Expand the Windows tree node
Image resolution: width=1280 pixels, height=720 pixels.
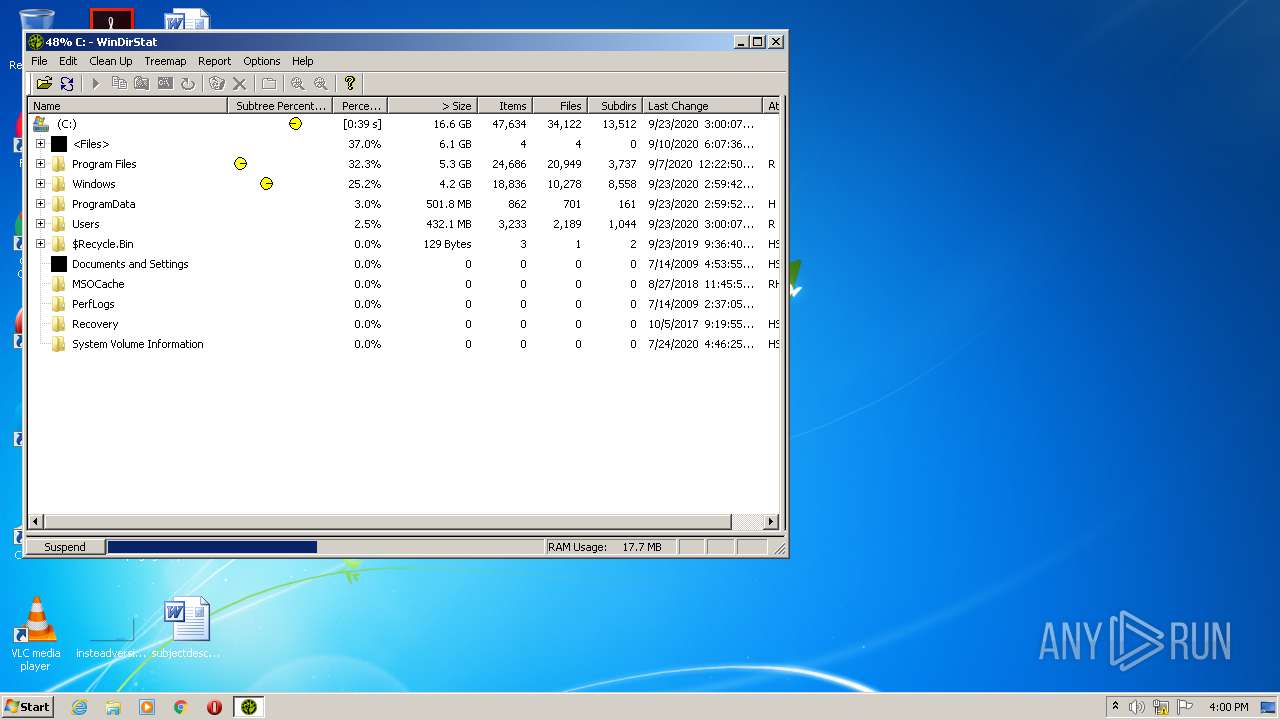(x=40, y=184)
